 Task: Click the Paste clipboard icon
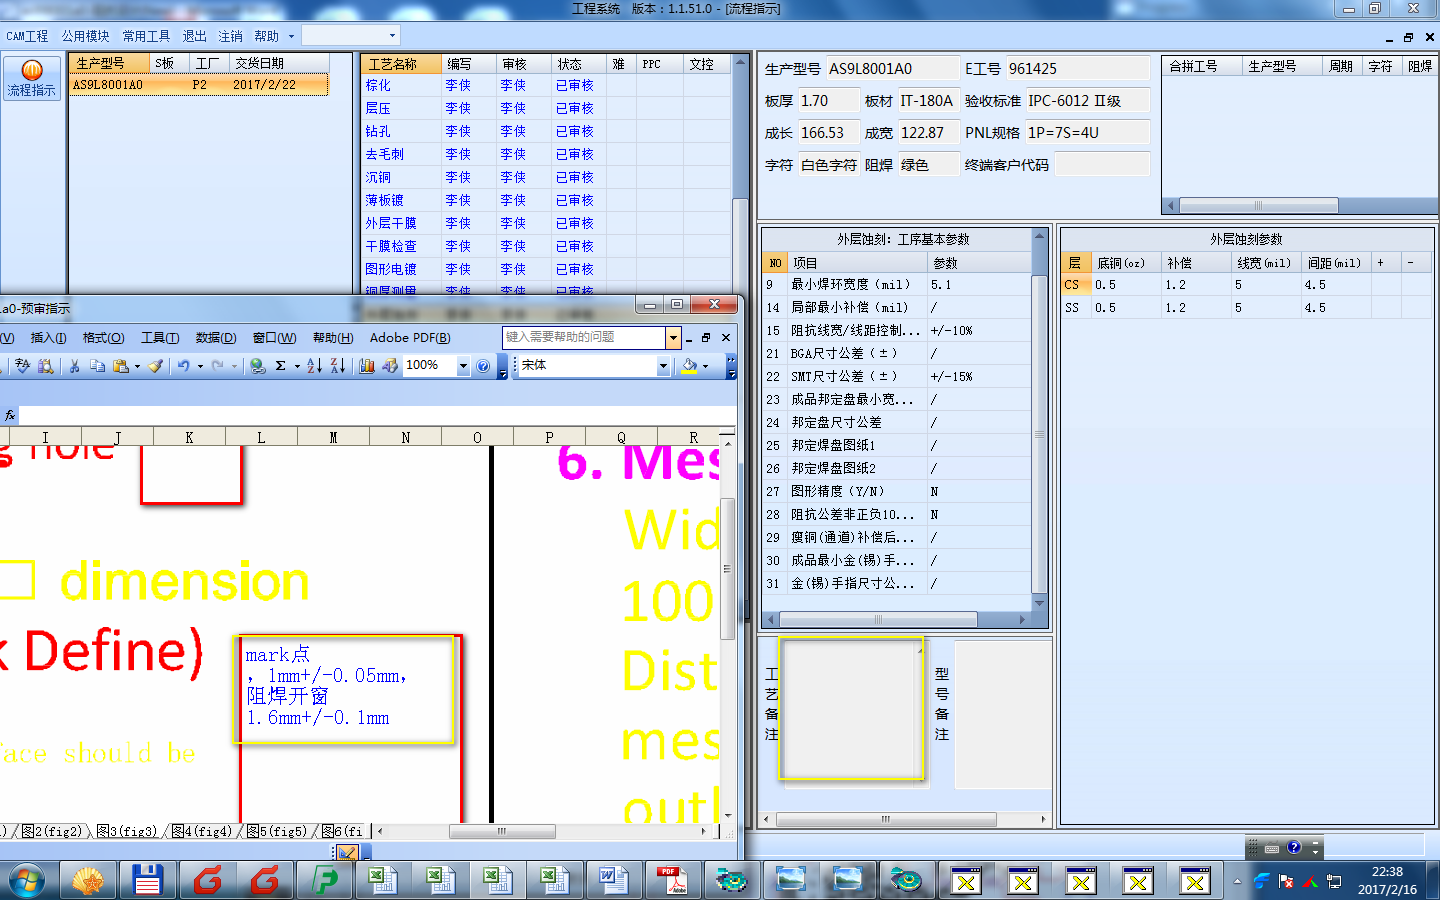(121, 366)
